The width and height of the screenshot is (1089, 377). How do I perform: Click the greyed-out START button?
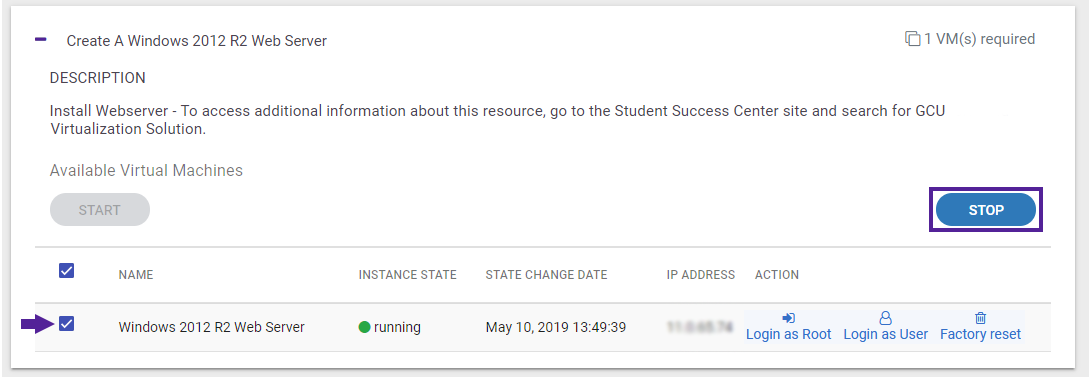pos(100,210)
